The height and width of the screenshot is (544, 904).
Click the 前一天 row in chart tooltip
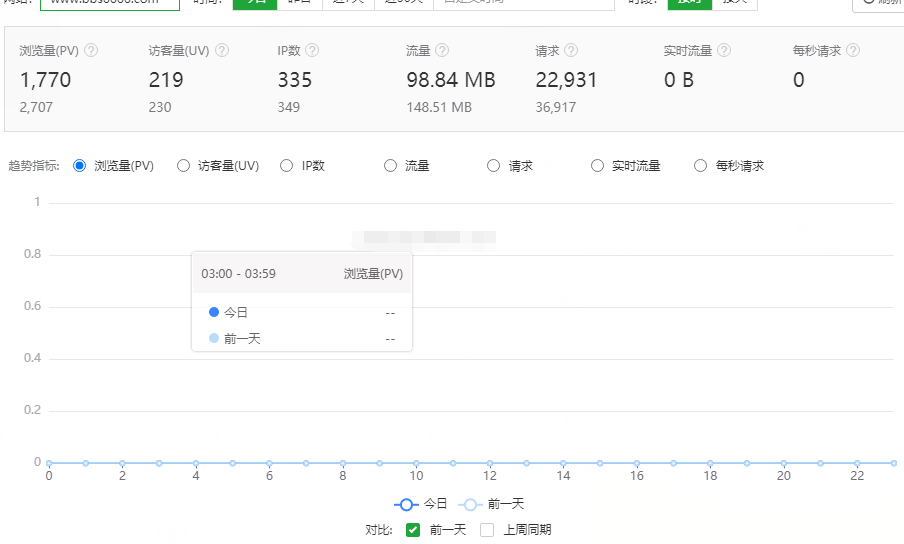click(x=302, y=338)
